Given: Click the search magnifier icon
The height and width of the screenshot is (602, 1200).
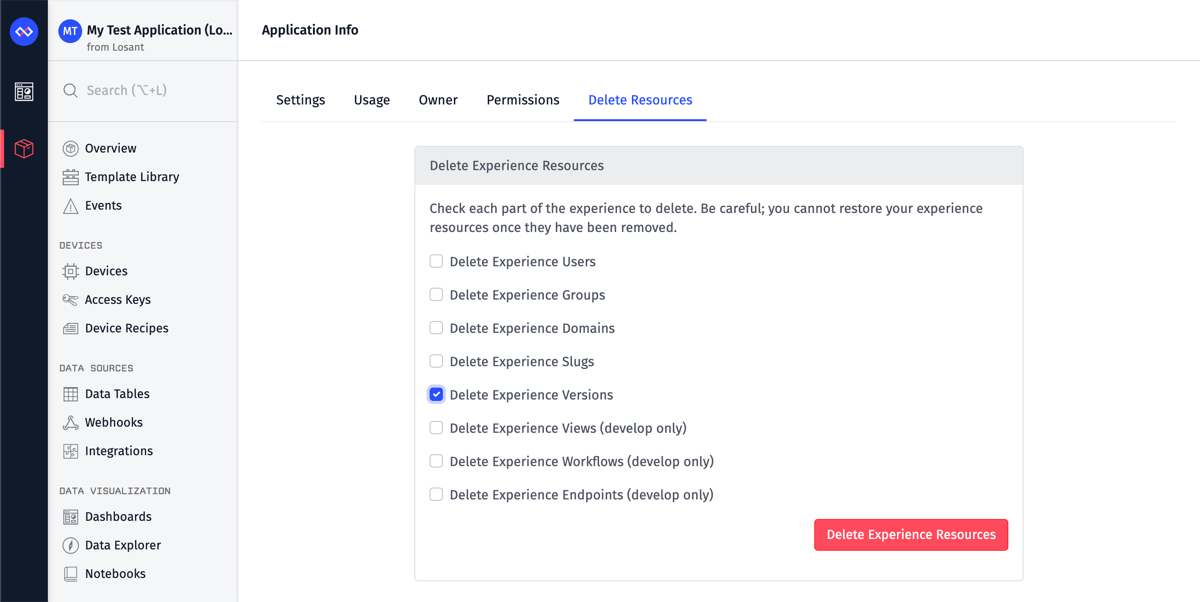Looking at the screenshot, I should (70, 90).
